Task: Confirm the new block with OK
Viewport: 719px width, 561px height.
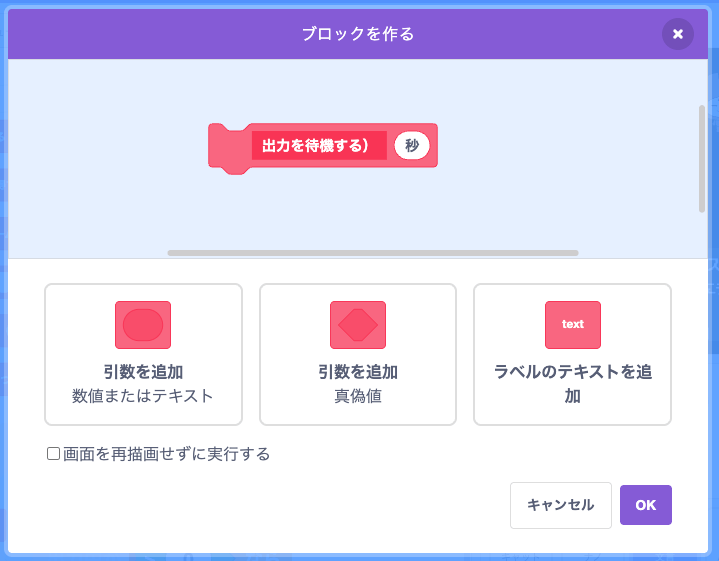Action: [x=646, y=505]
